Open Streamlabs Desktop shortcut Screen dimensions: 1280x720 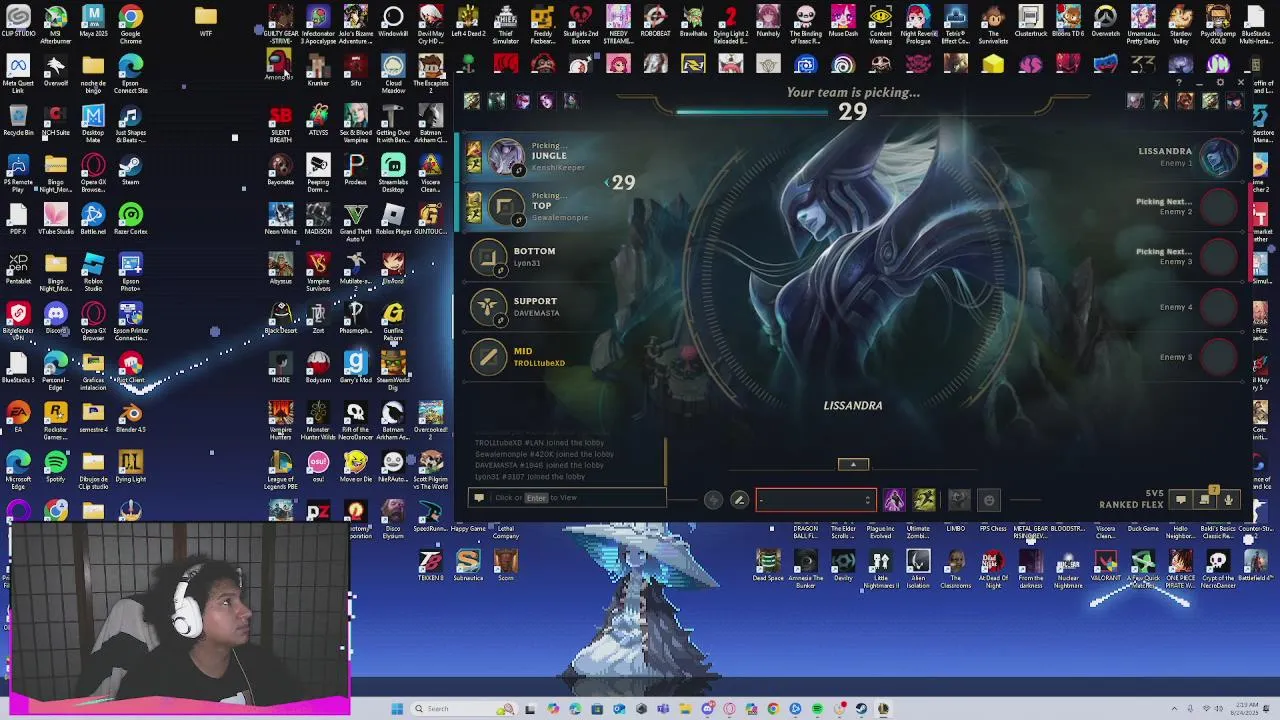coord(393,173)
